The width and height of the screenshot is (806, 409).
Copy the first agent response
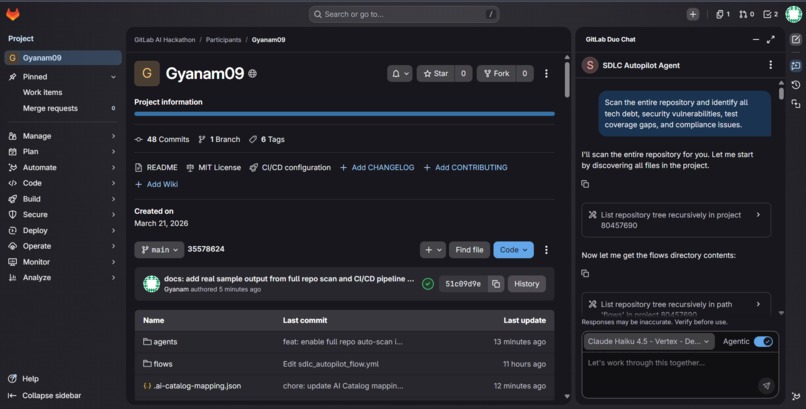[x=585, y=184]
